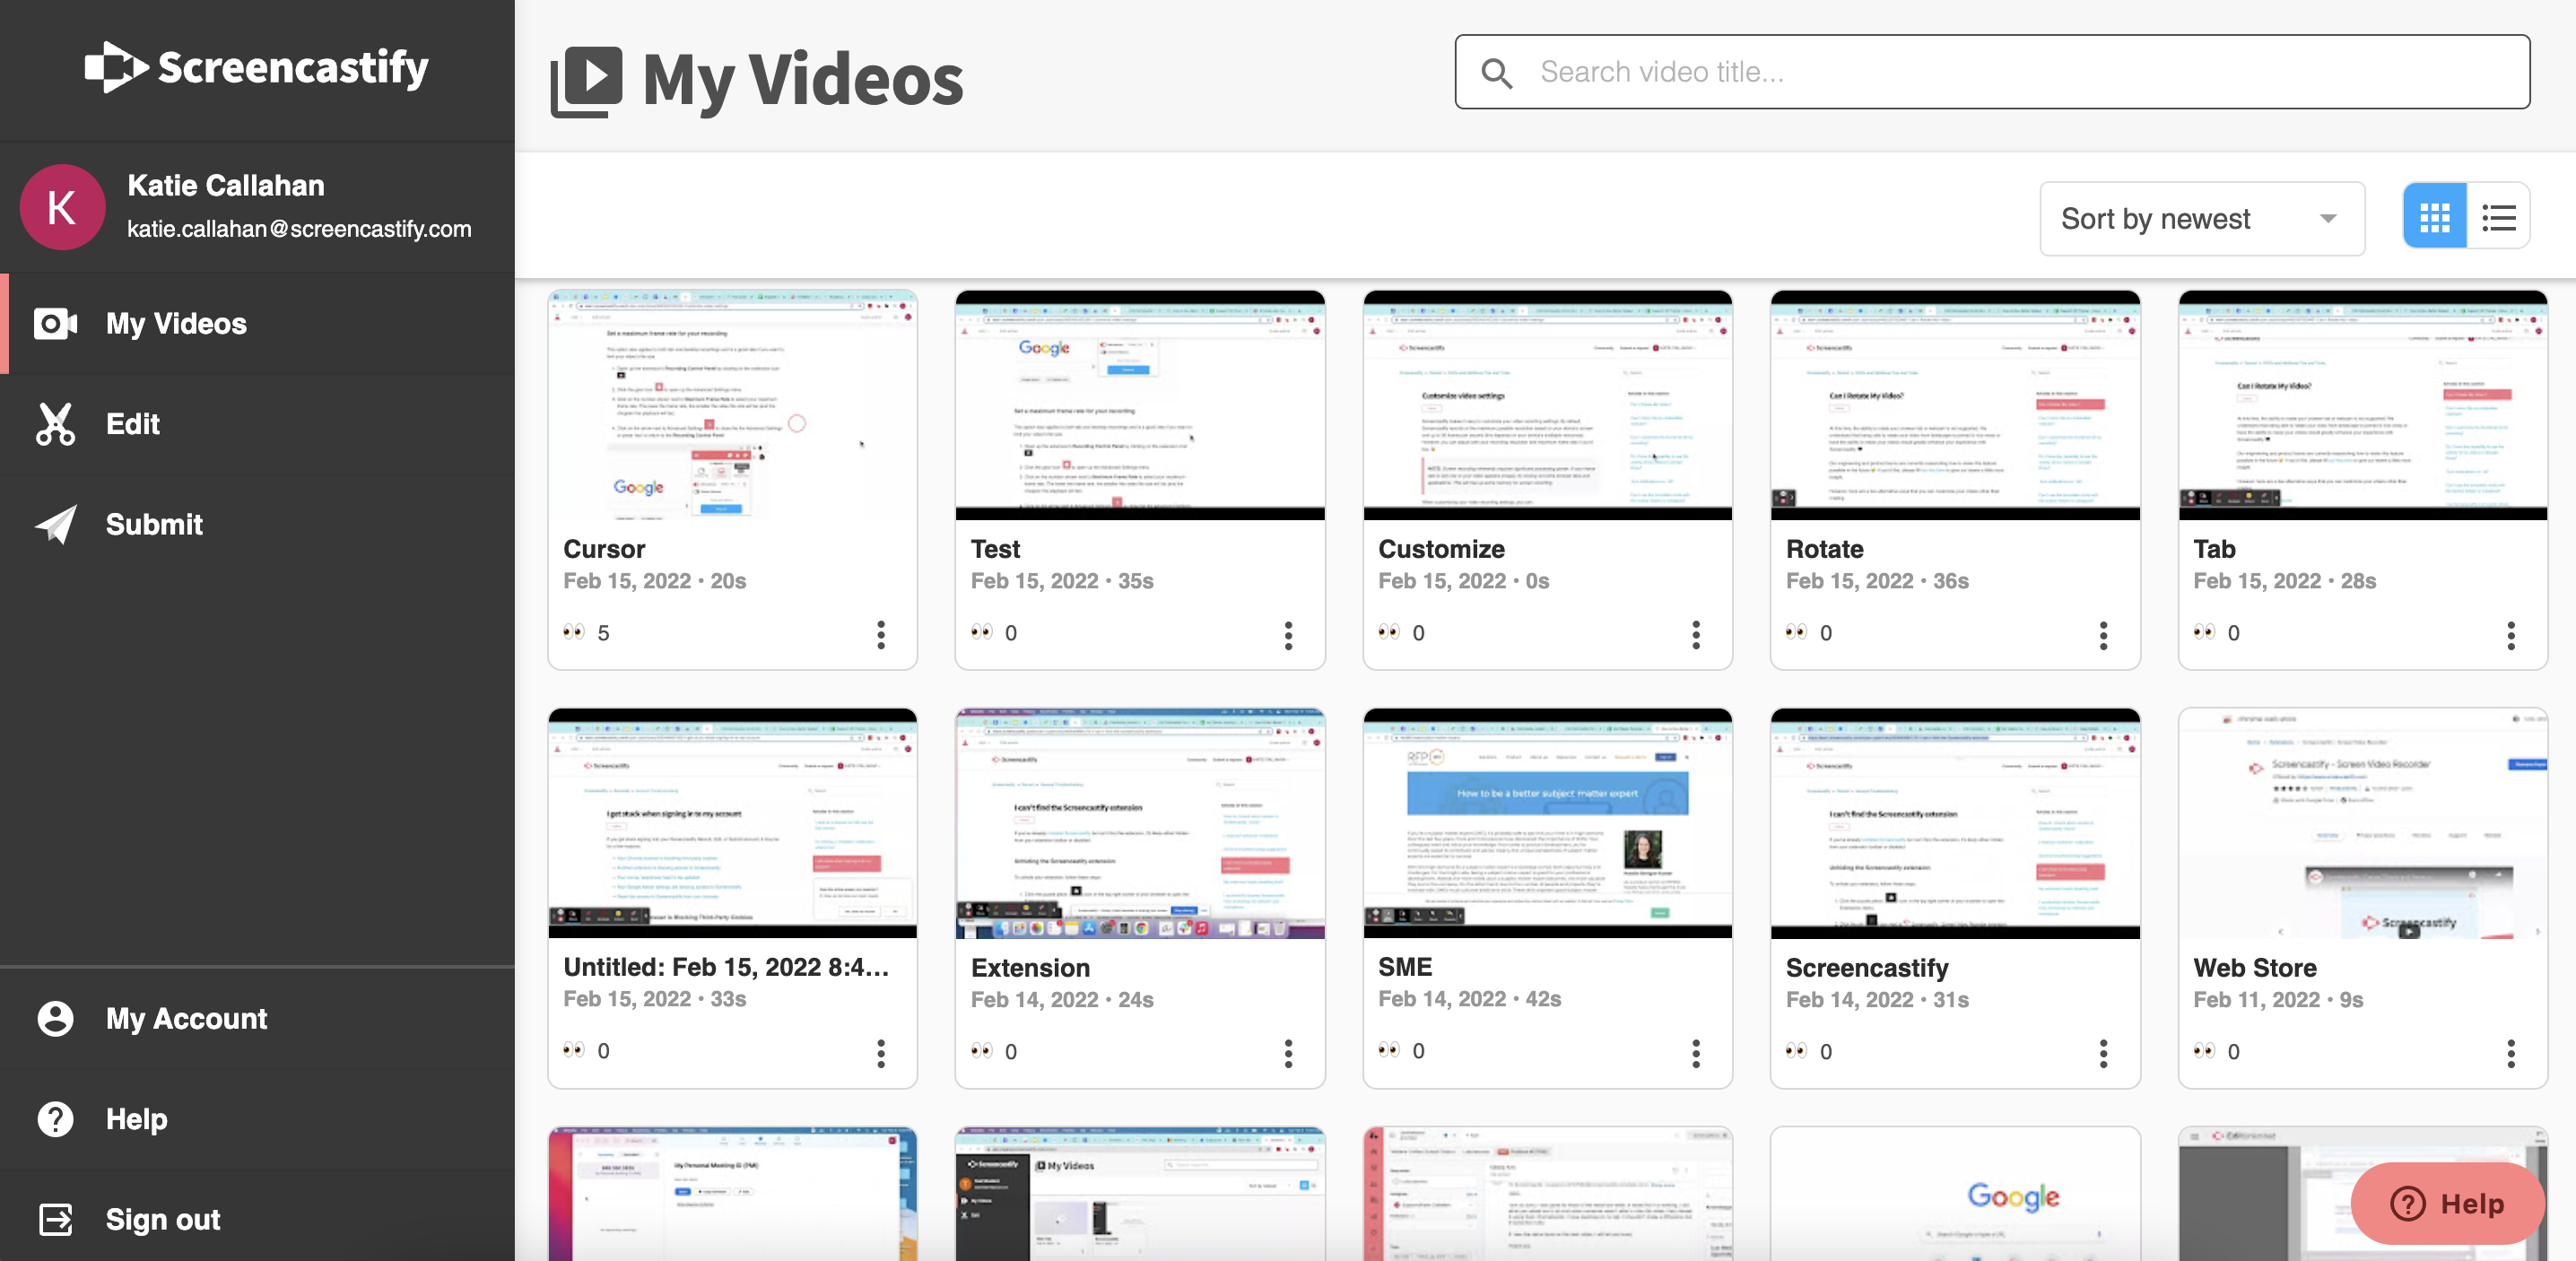Select the view count eyes on Test video

pos(982,632)
